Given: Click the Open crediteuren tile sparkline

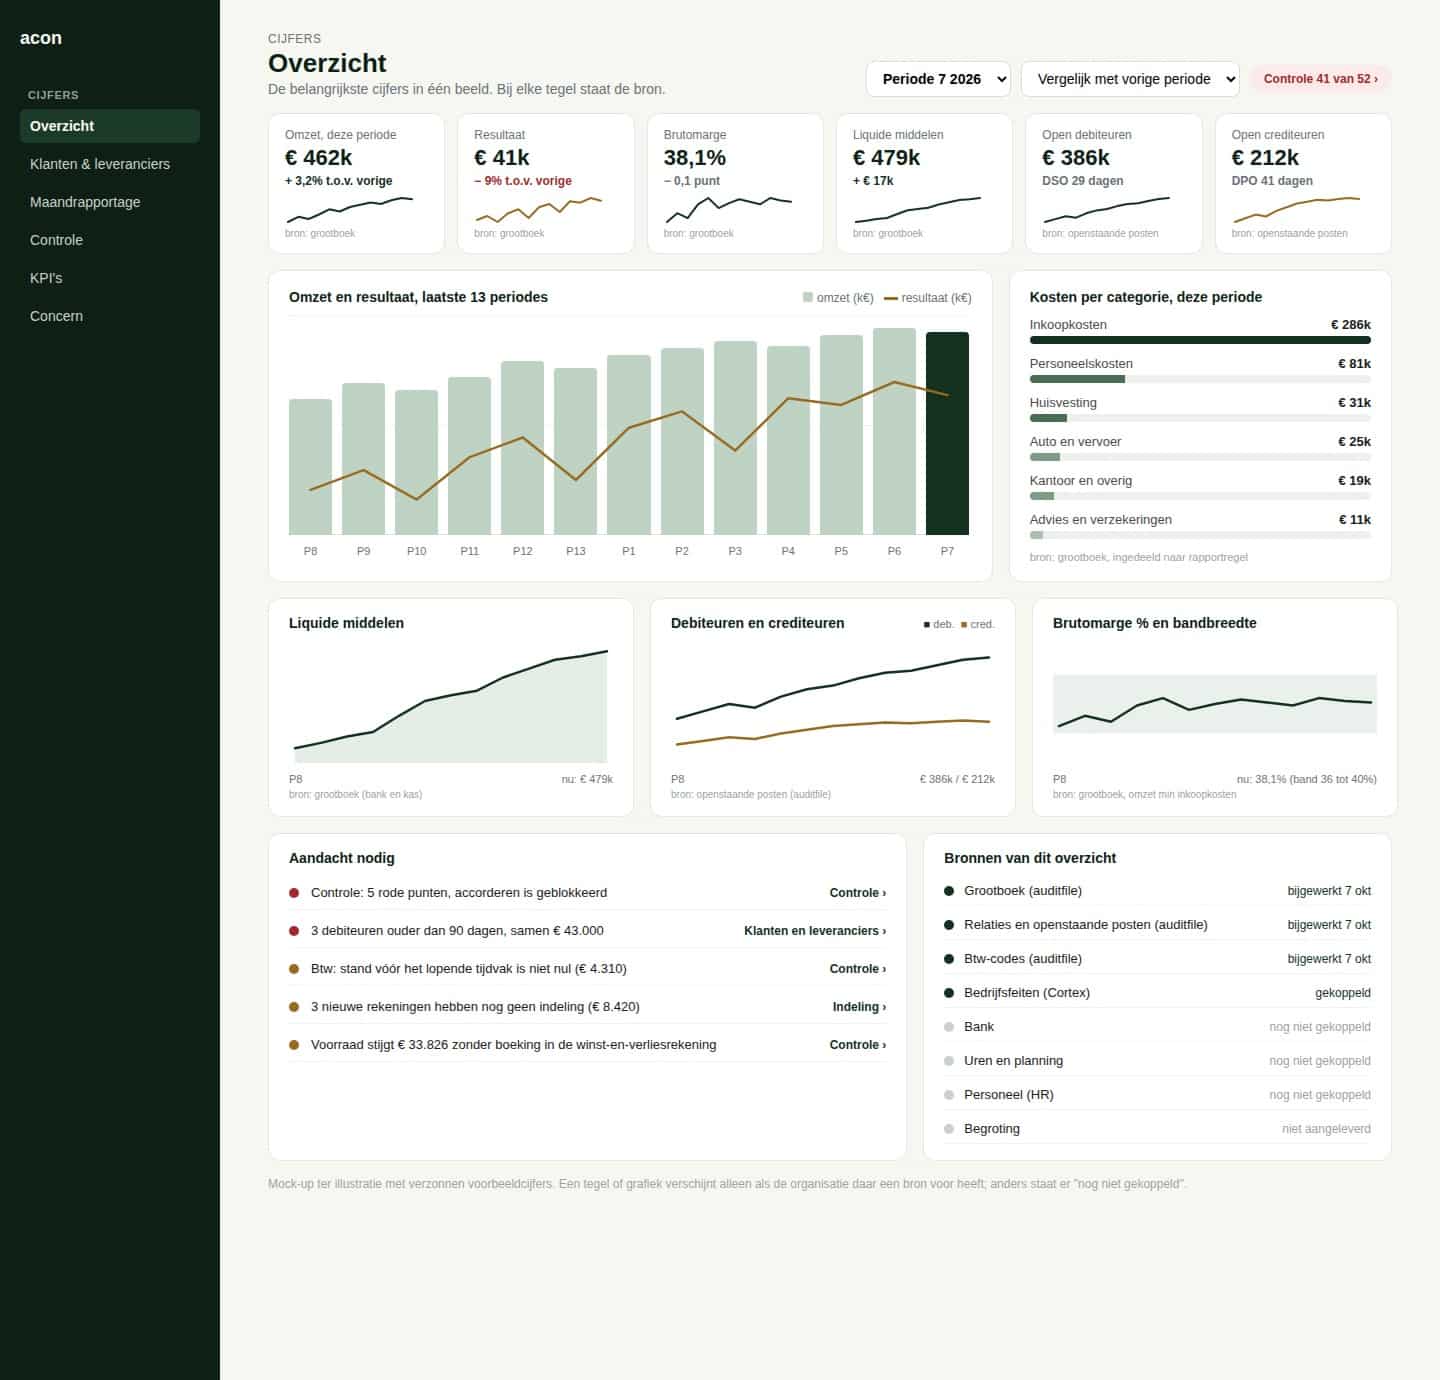Looking at the screenshot, I should coord(1296,209).
